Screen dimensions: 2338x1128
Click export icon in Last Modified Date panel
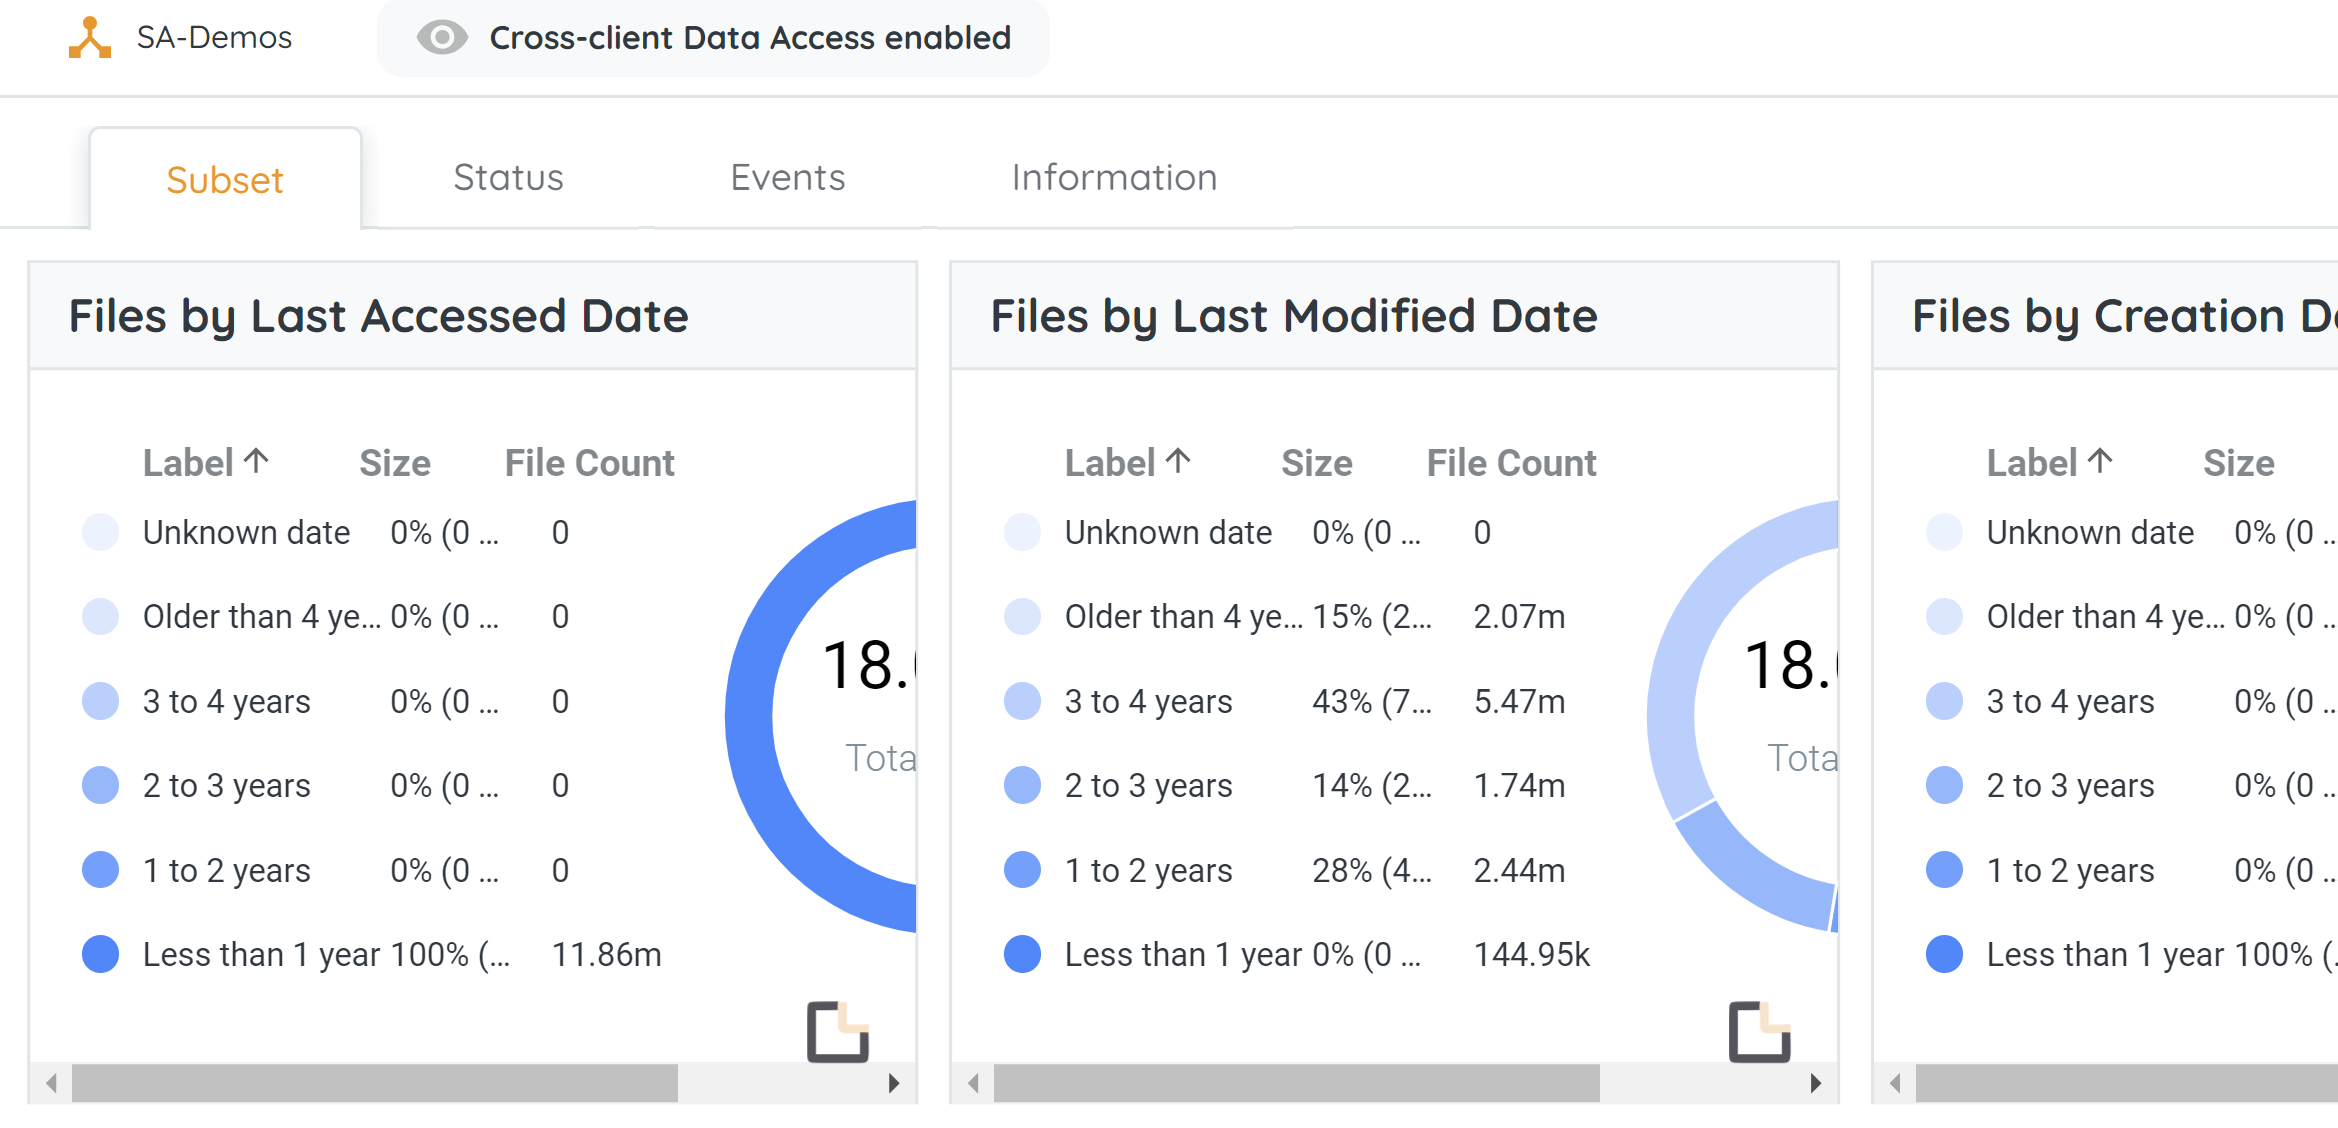[x=1759, y=1031]
